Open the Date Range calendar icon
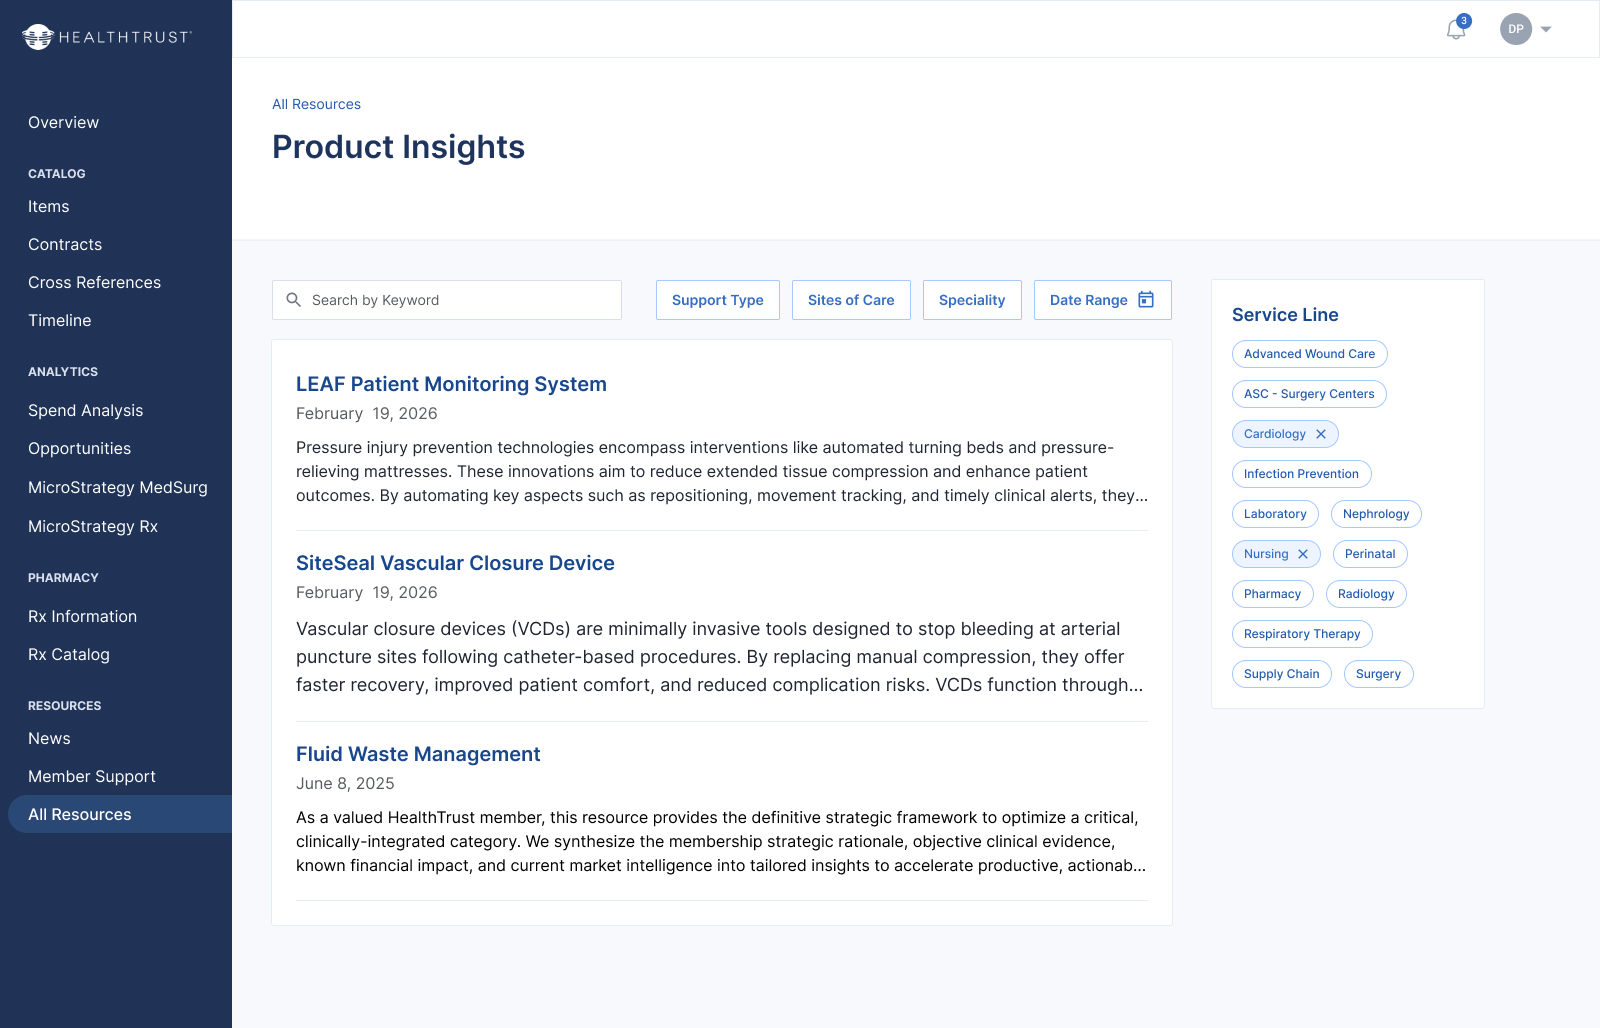 1145,300
